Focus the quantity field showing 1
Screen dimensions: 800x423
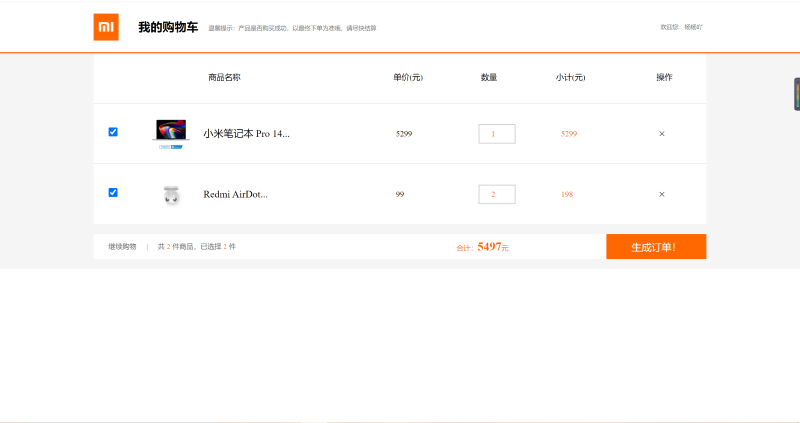tap(497, 134)
